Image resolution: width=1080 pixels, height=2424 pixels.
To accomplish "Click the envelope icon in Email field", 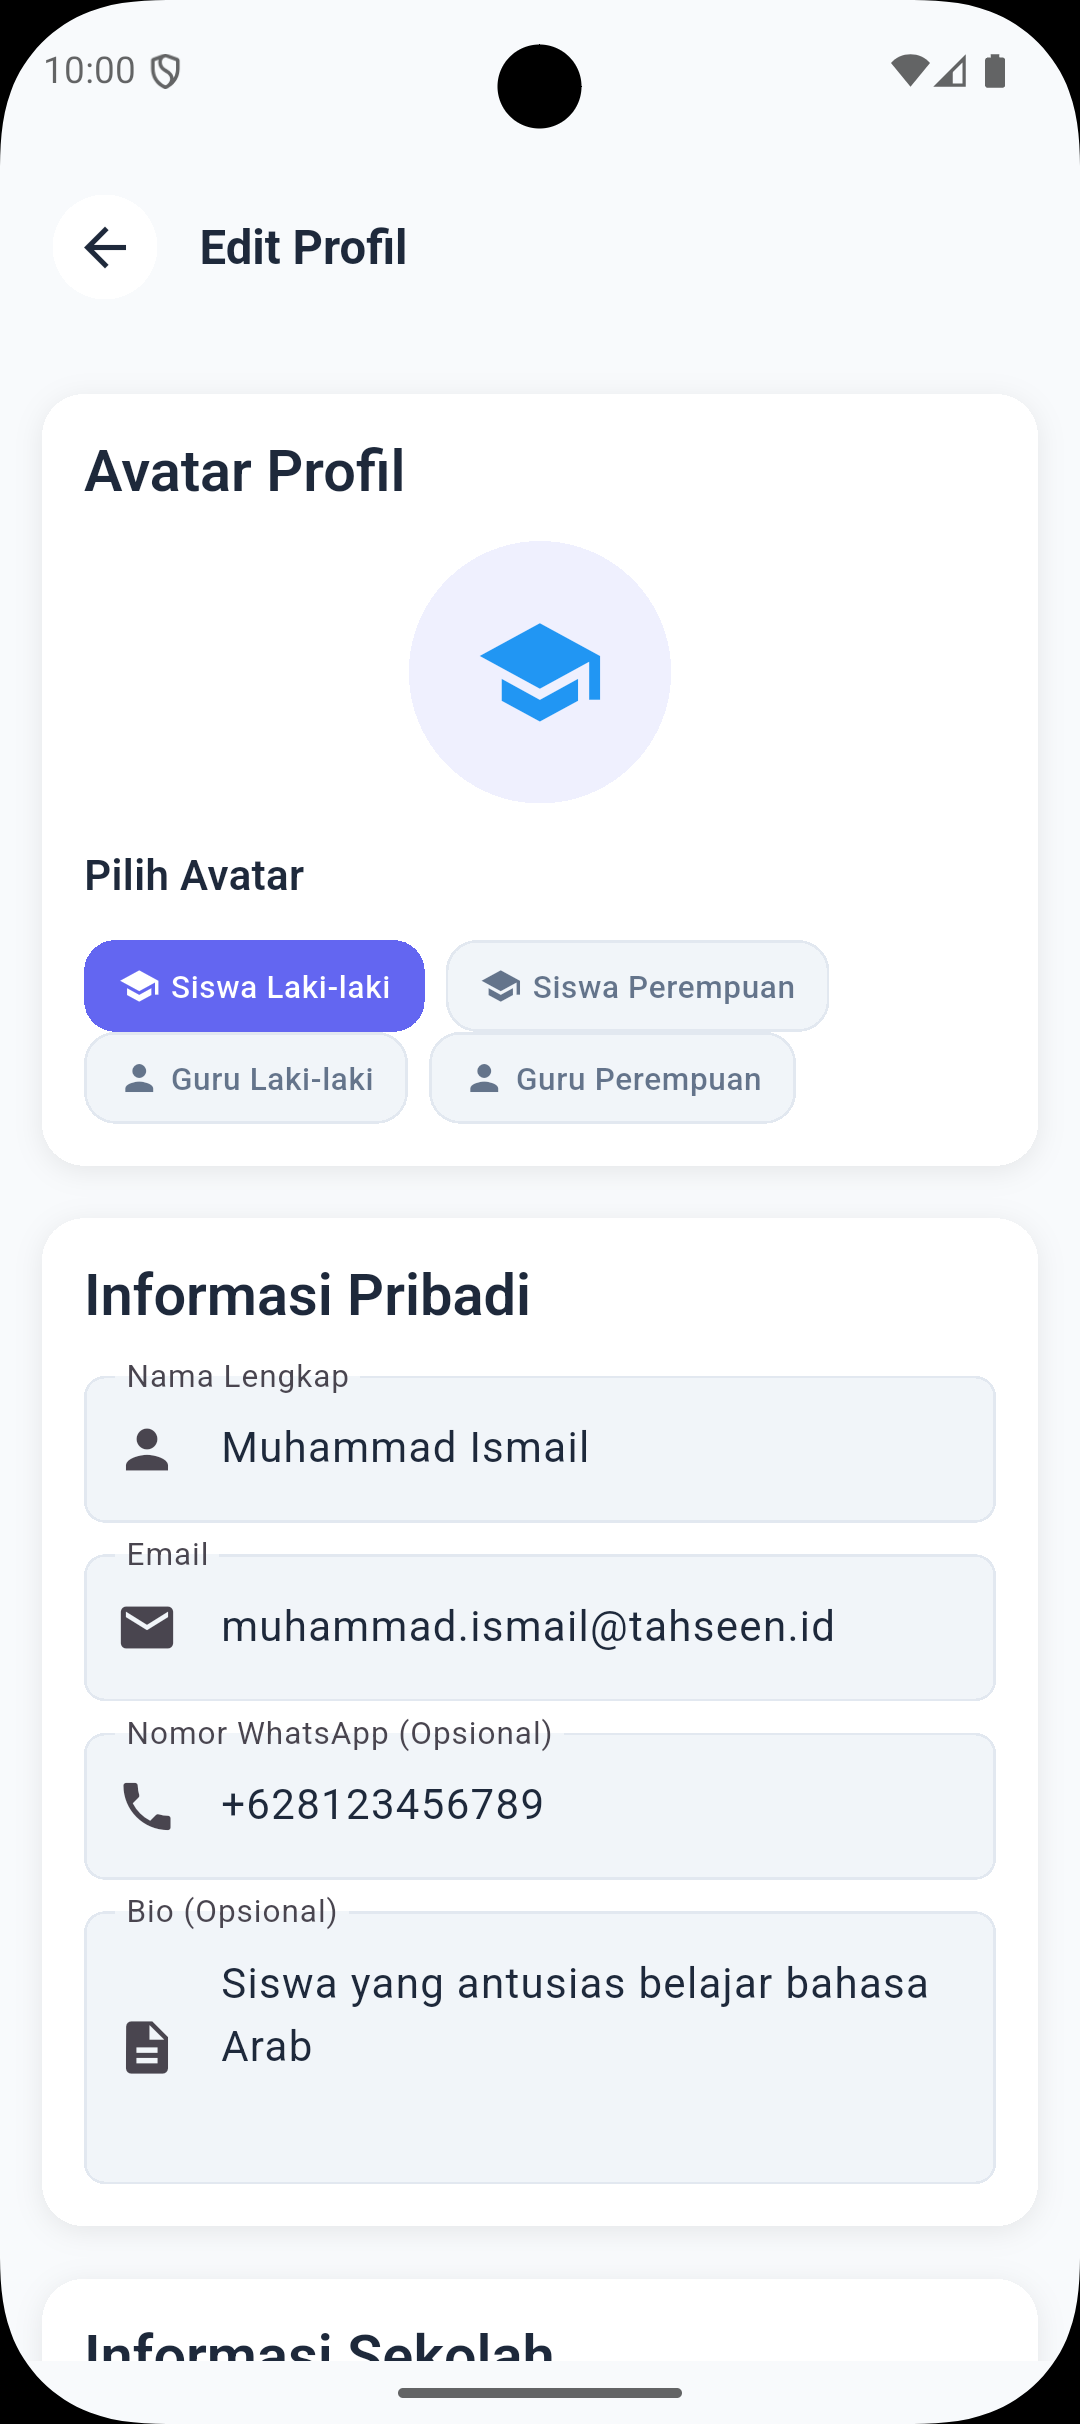I will (147, 1627).
